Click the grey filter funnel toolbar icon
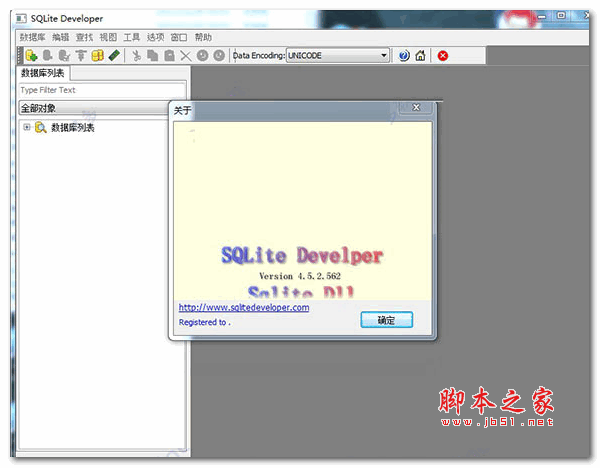This screenshot has height=468, width=600. [81, 56]
